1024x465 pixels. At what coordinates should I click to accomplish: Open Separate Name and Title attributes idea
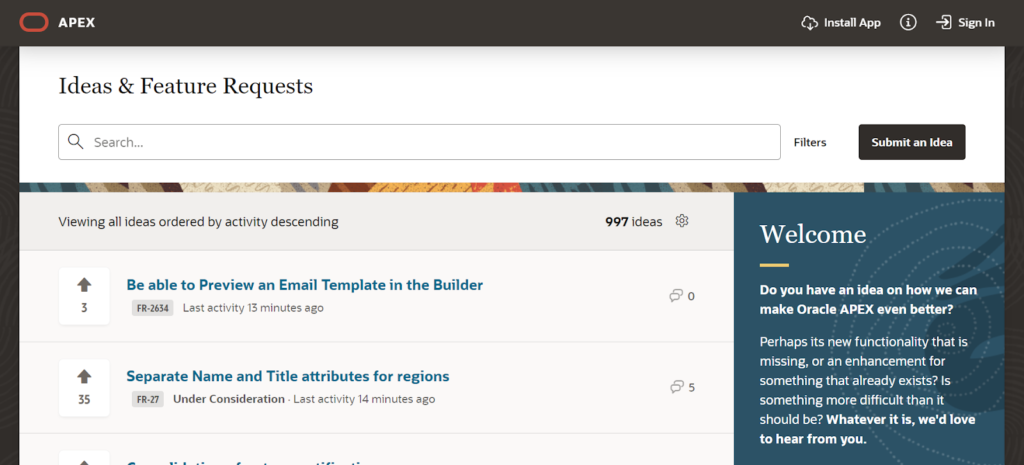coord(287,377)
